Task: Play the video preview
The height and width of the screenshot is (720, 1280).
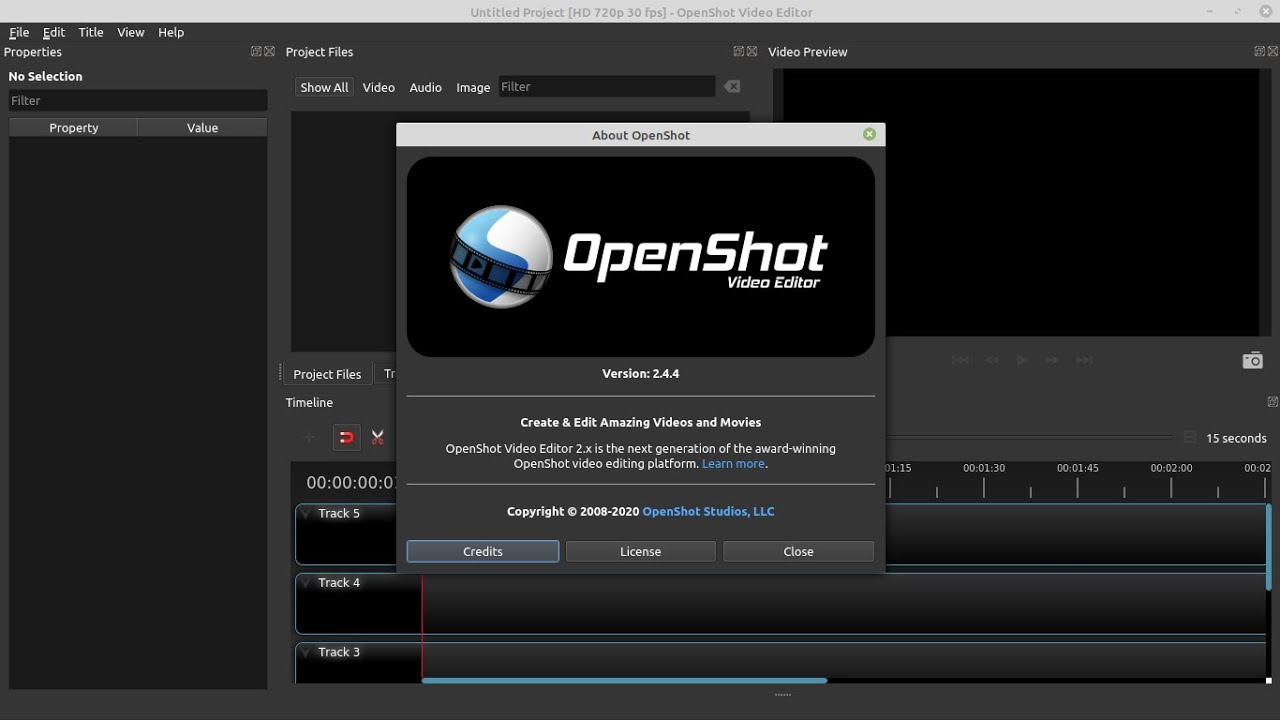Action: click(1021, 360)
